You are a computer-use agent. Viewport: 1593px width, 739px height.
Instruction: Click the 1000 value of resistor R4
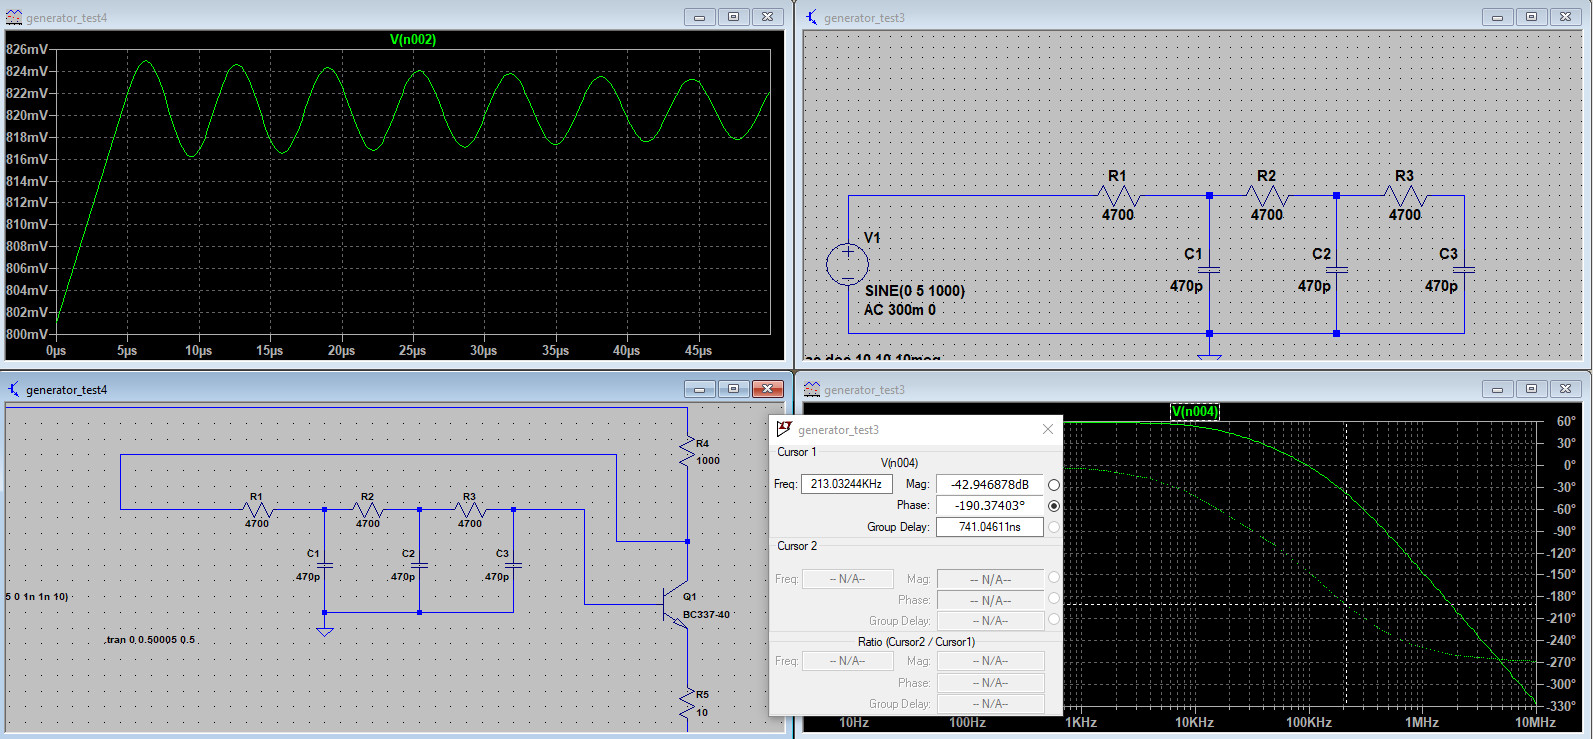[x=708, y=461]
